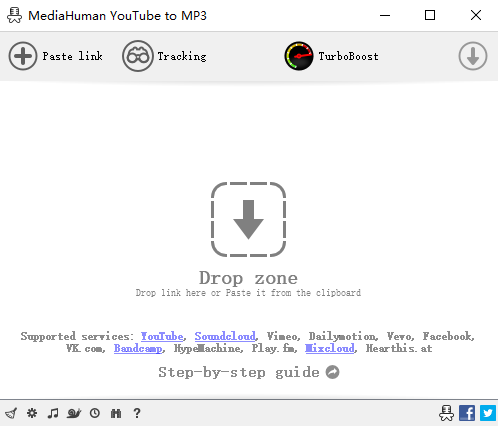Start all downloads with the arrow button
Image resolution: width=498 pixels, height=427 pixels.
pos(473,56)
